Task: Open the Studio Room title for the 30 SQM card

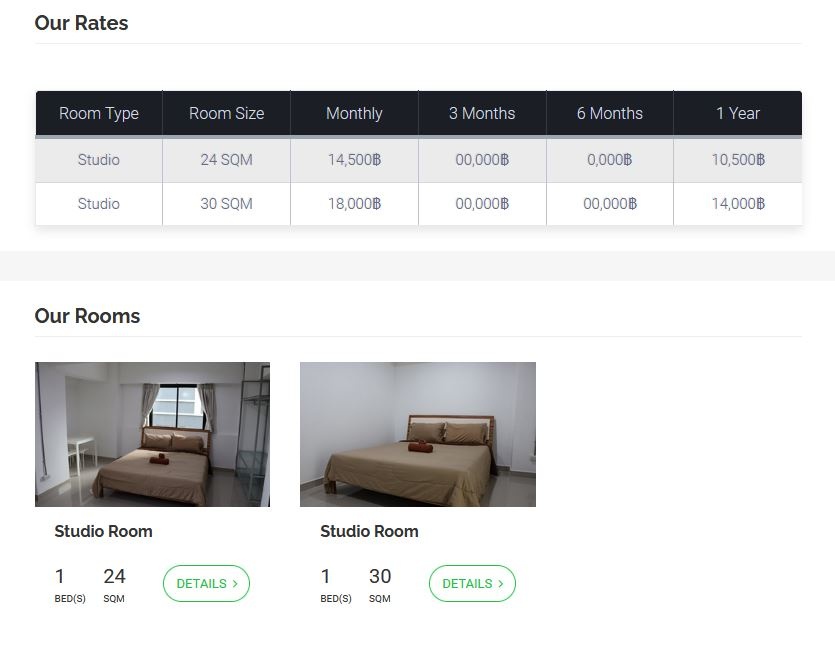Action: coord(369,531)
